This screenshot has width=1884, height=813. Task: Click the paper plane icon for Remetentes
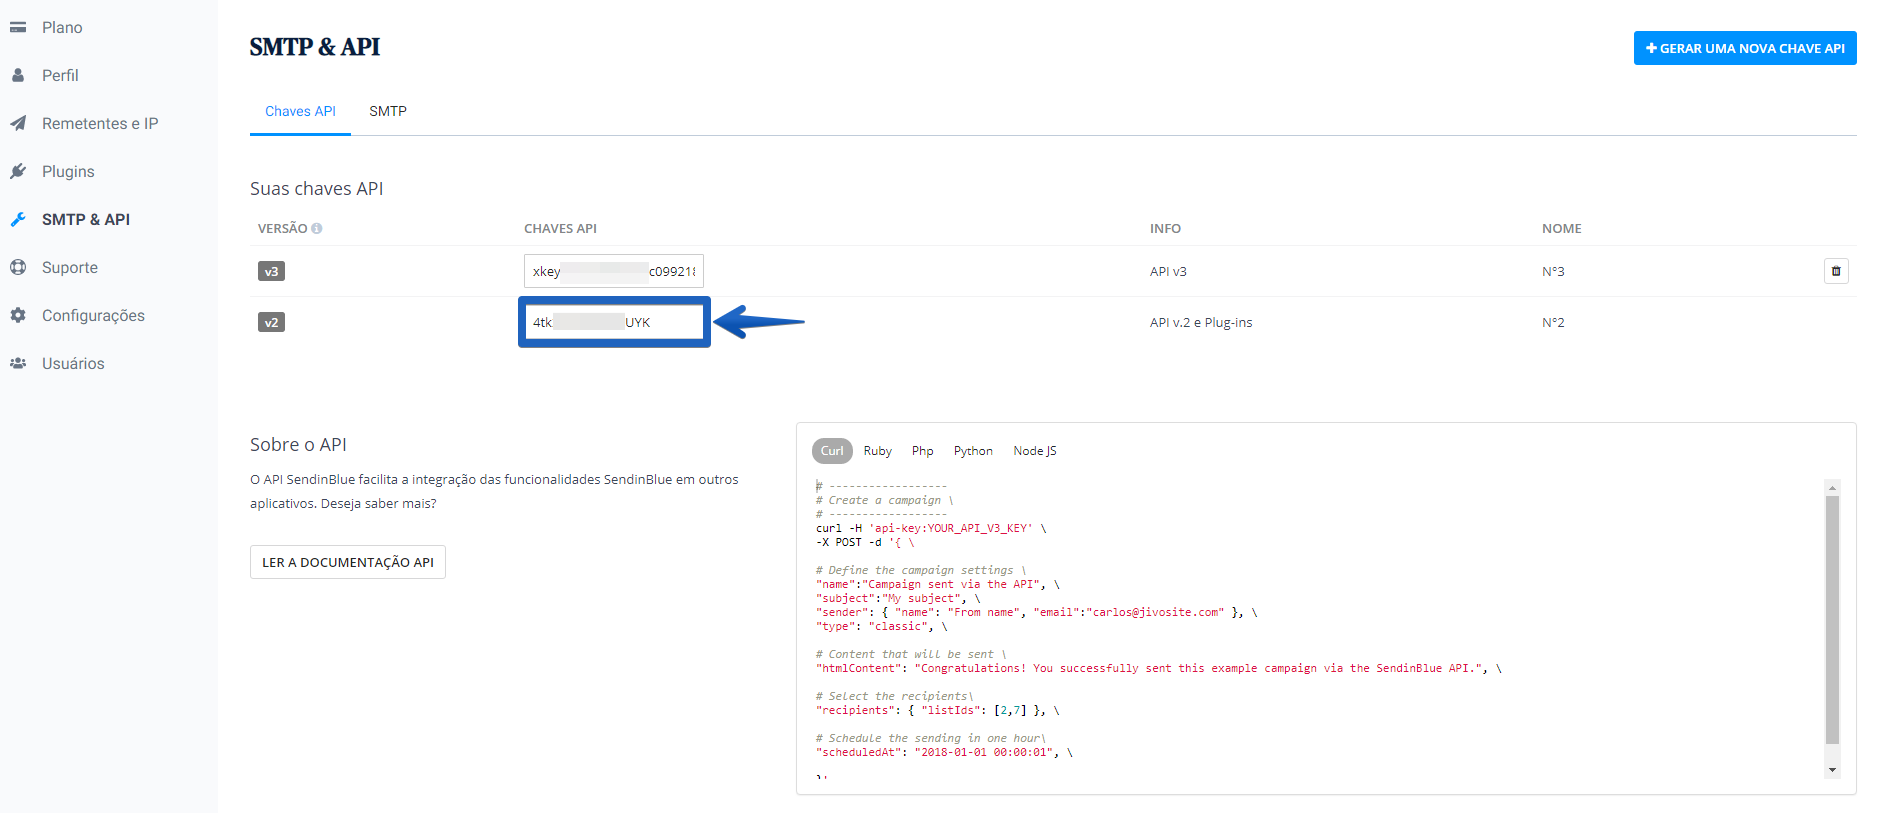18,123
